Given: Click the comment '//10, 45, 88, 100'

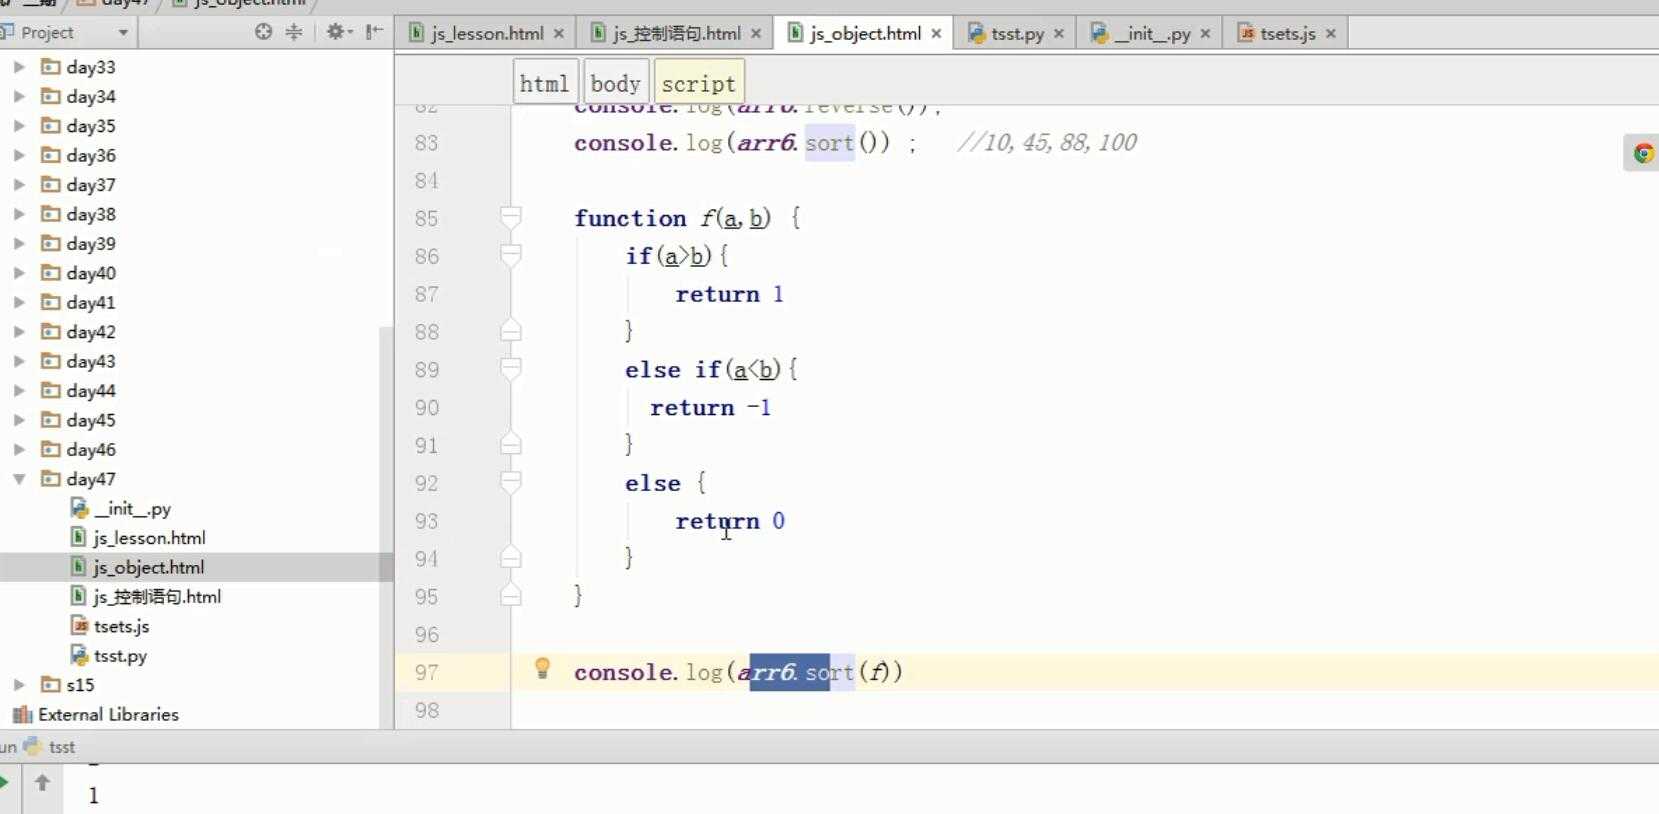Looking at the screenshot, I should coord(1047,142).
